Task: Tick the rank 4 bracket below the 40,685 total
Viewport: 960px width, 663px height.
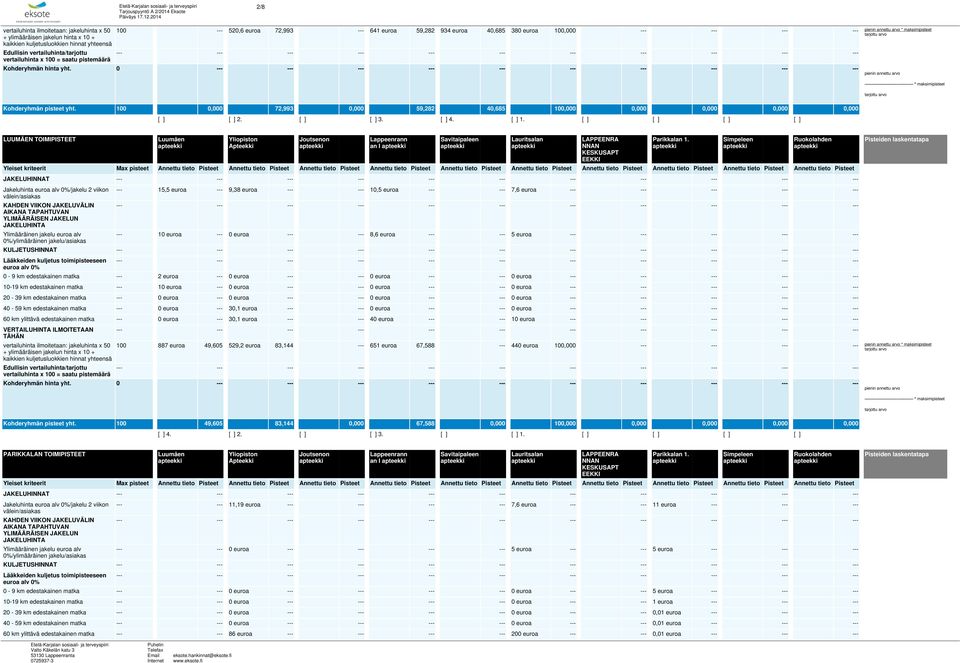Action: click(447, 120)
